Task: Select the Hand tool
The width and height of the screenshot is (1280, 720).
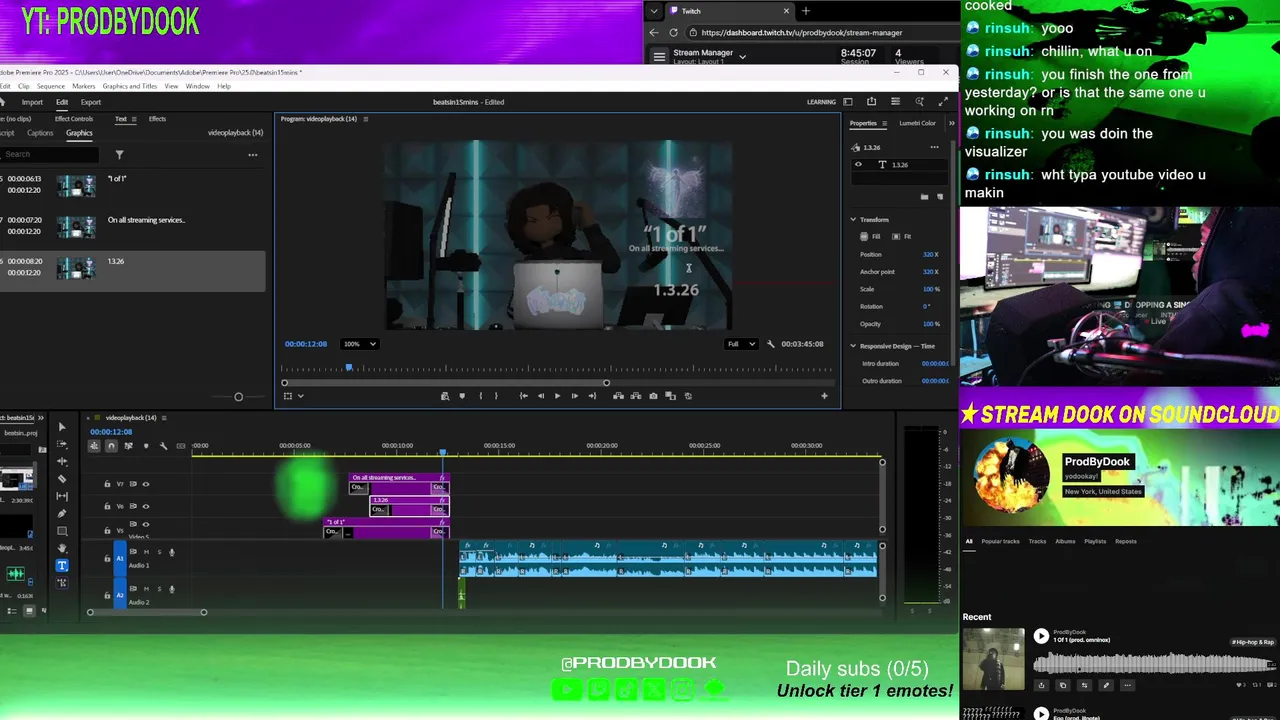Action: click(x=62, y=548)
